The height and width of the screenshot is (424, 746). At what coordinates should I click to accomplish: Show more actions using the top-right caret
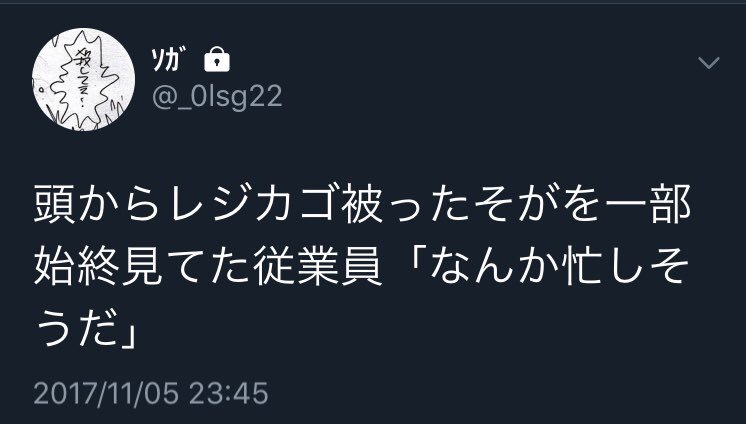coord(708,62)
